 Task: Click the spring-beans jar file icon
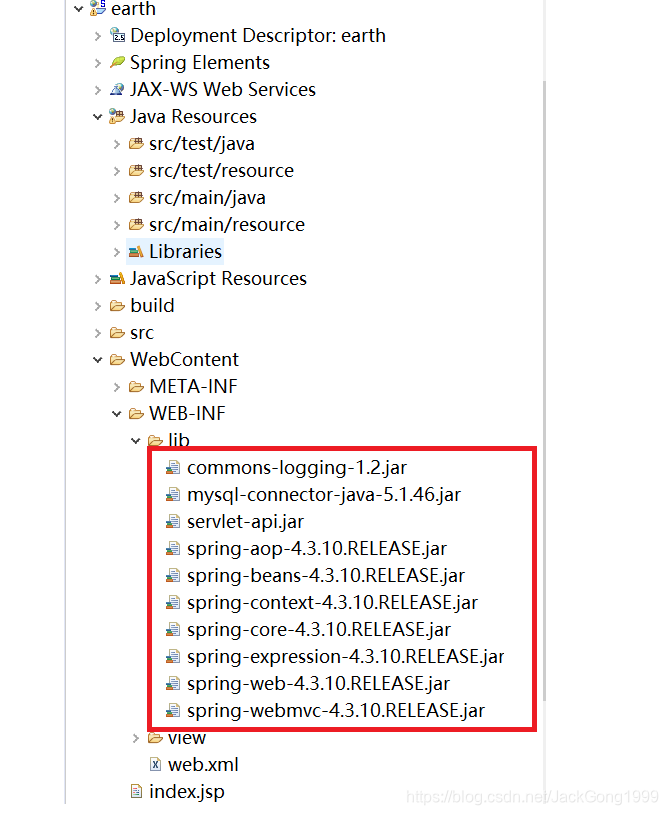173,576
